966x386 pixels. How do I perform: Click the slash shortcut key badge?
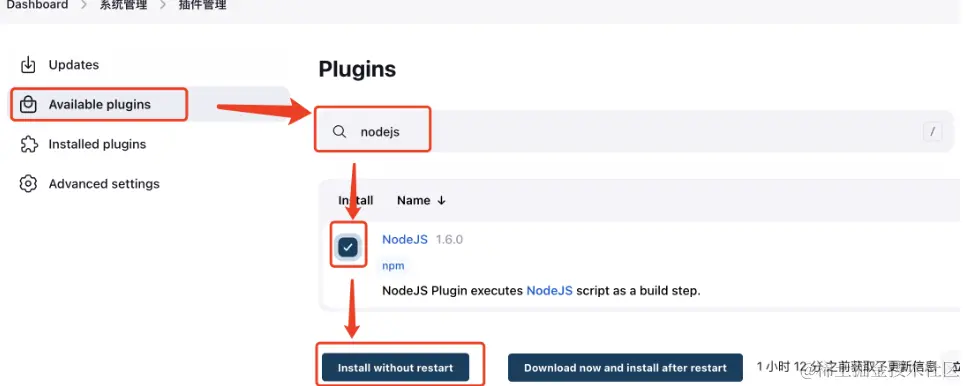pyautogui.click(x=933, y=131)
